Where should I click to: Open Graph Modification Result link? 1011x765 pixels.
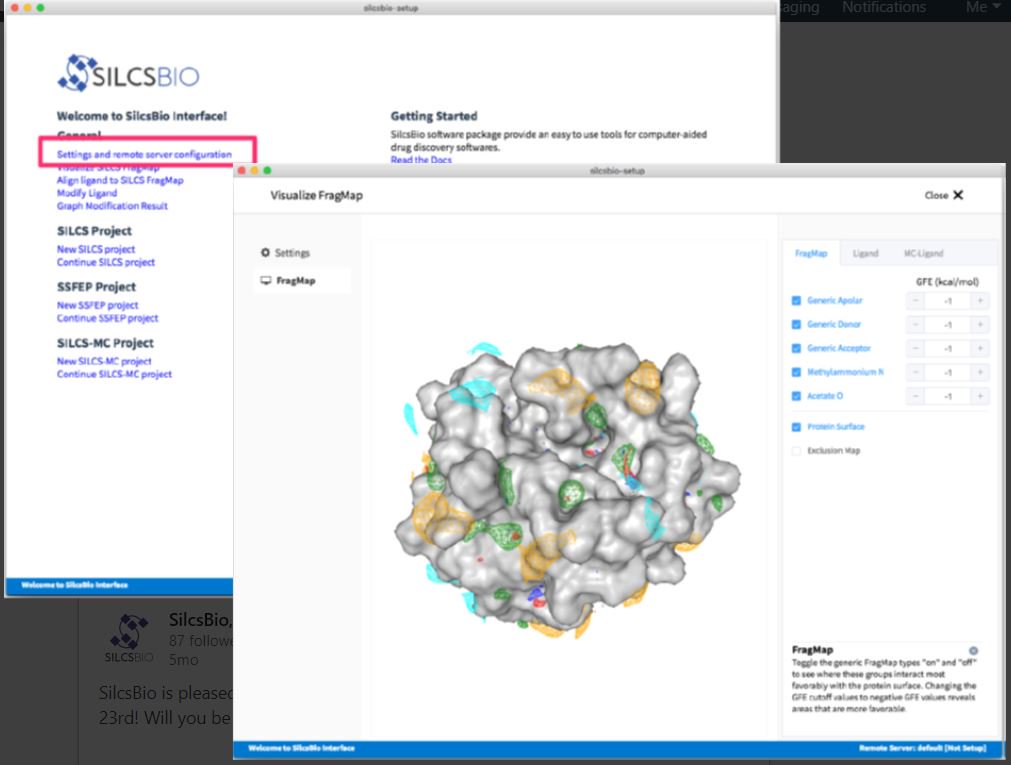[x=112, y=206]
